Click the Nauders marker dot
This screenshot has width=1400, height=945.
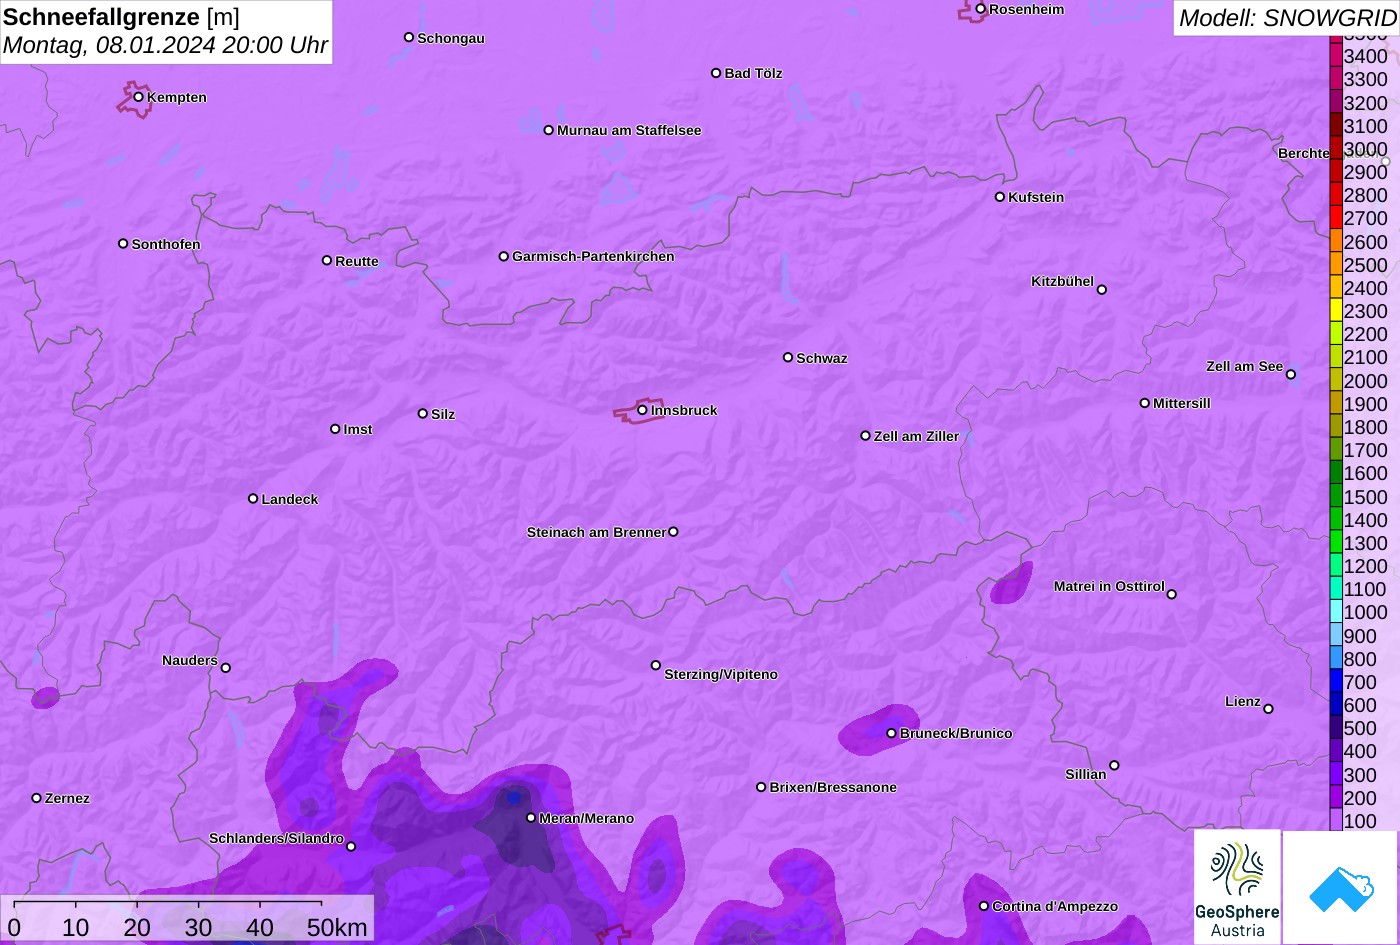(226, 668)
